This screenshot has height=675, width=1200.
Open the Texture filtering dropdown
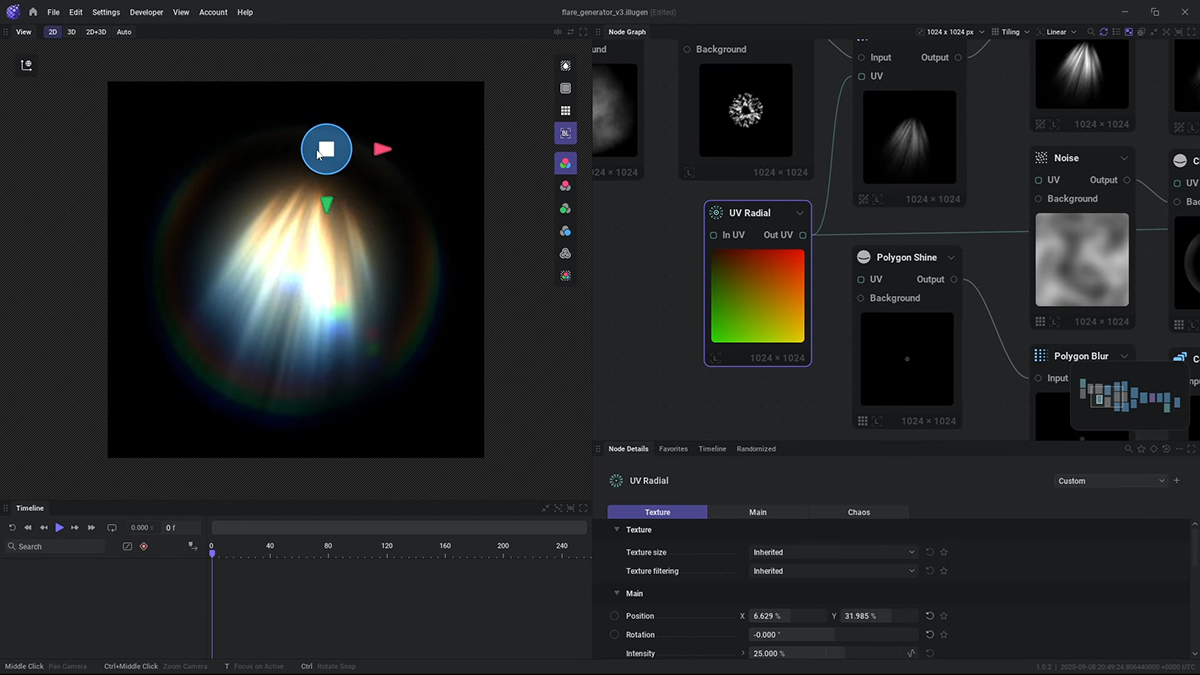pyautogui.click(x=833, y=571)
